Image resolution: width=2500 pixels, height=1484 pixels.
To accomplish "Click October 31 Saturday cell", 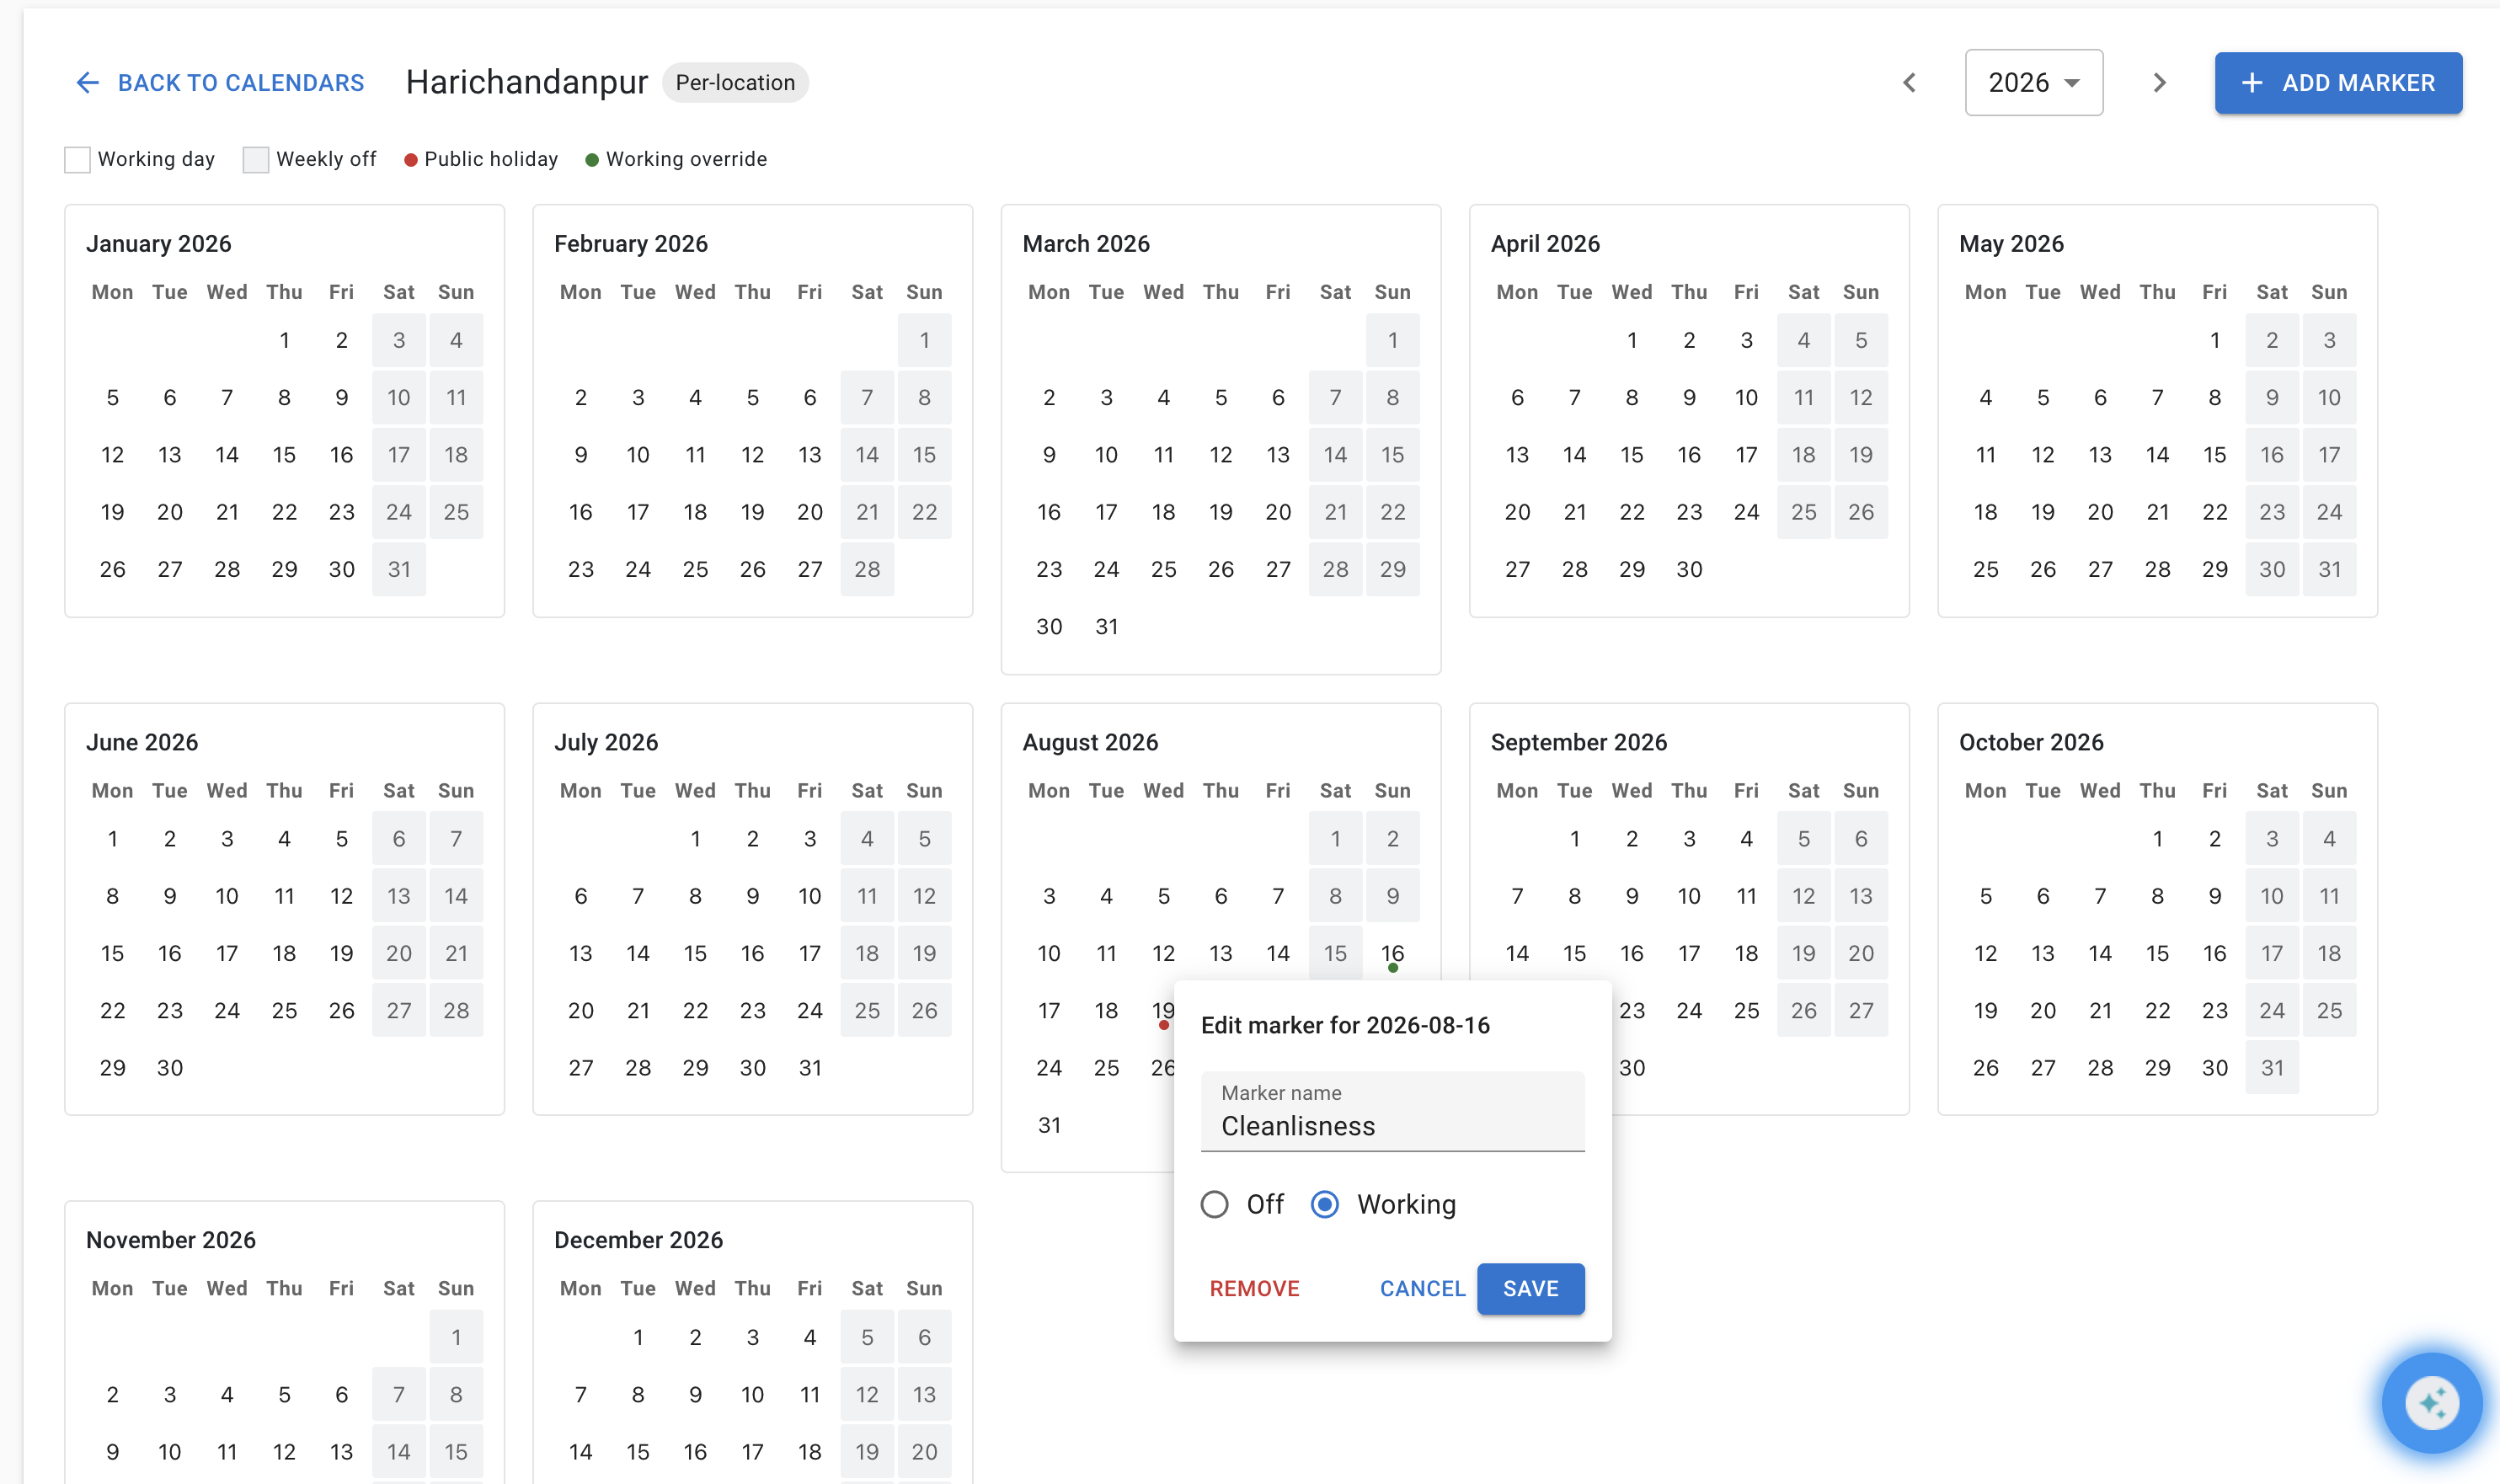I will pyautogui.click(x=2272, y=1068).
